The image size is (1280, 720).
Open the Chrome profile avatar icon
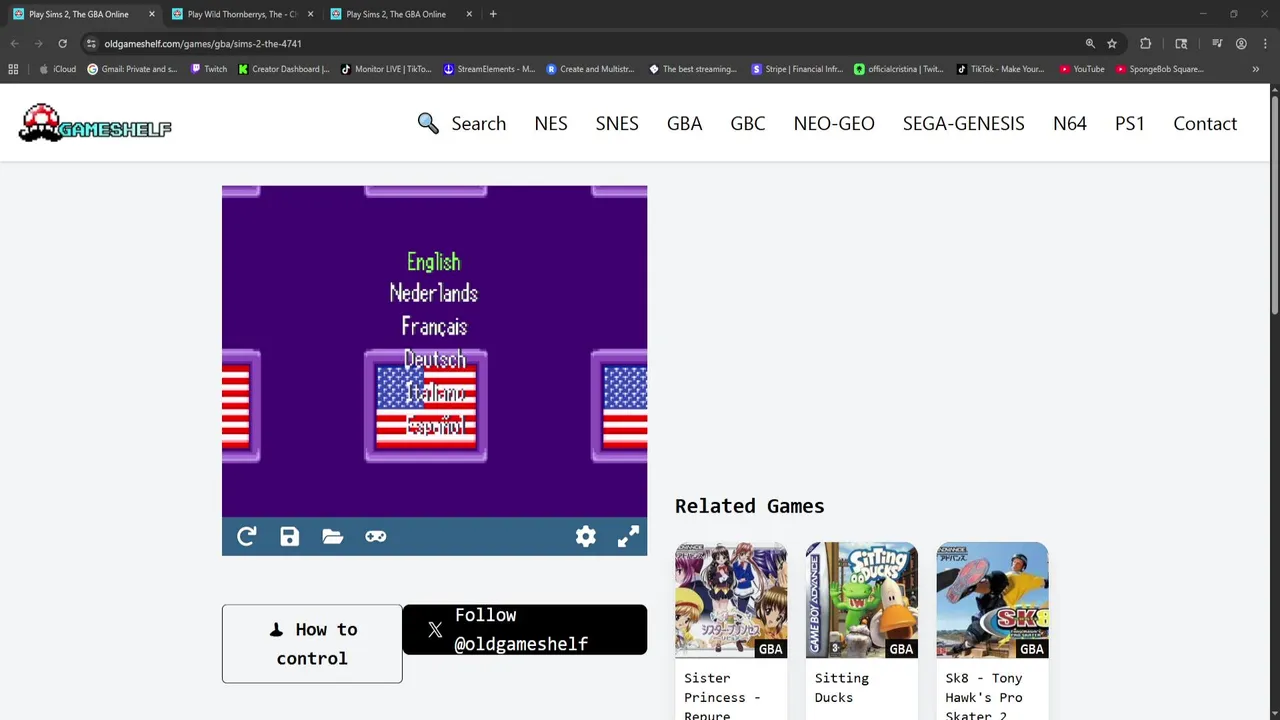pos(1241,44)
